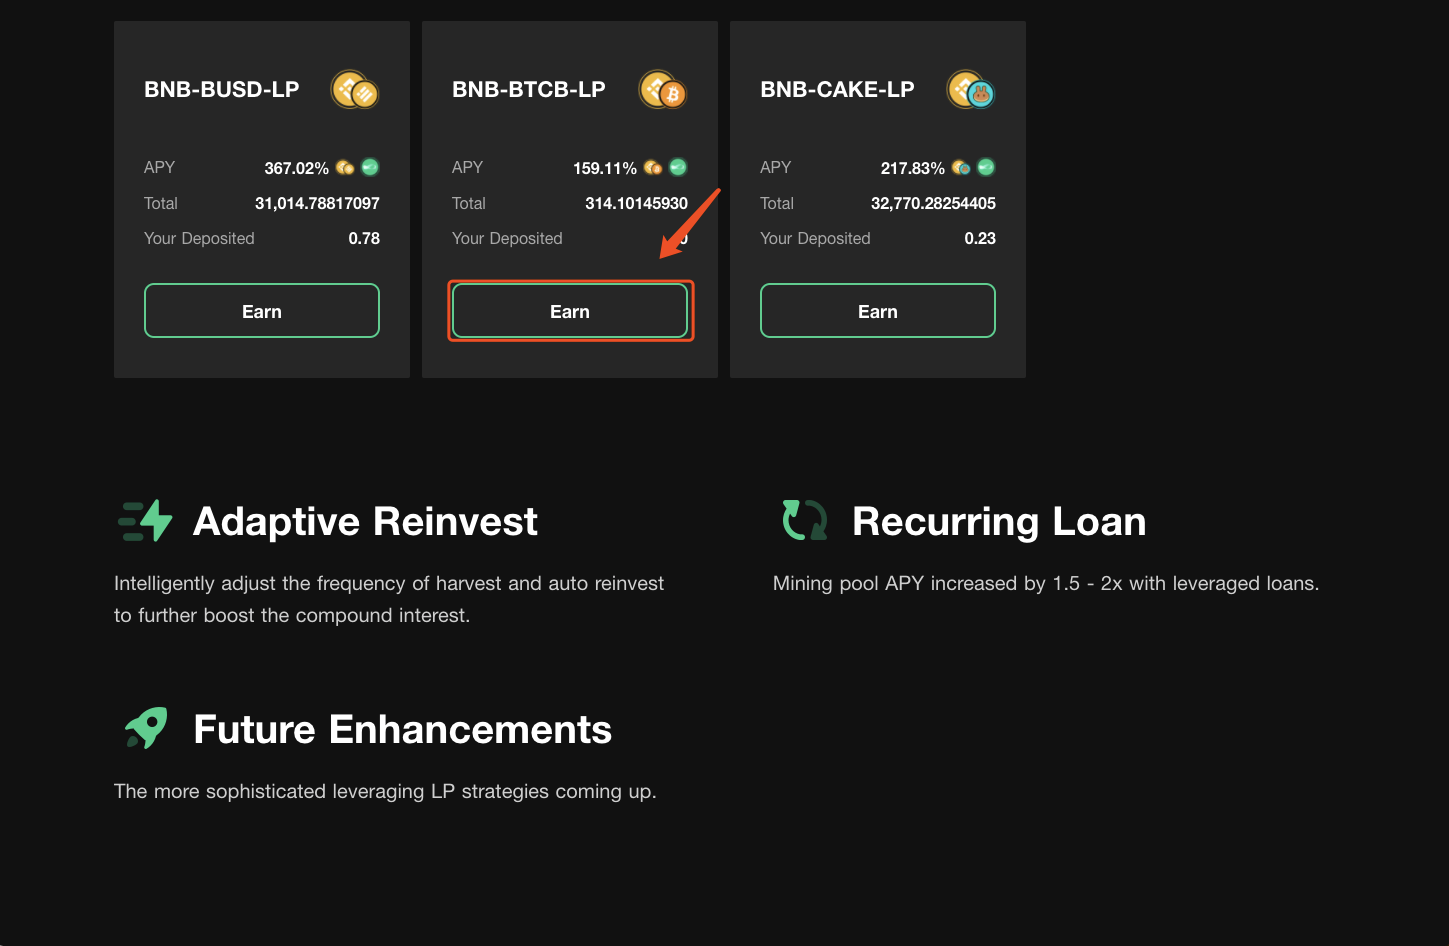Click the green reward icon beside 367.02% APY
Viewport: 1449px width, 946px height.
click(370, 167)
